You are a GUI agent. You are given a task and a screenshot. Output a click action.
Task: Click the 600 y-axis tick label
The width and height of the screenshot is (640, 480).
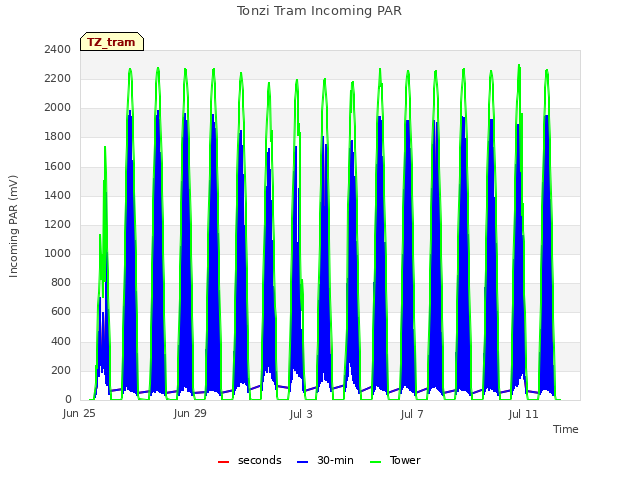pyautogui.click(x=61, y=312)
